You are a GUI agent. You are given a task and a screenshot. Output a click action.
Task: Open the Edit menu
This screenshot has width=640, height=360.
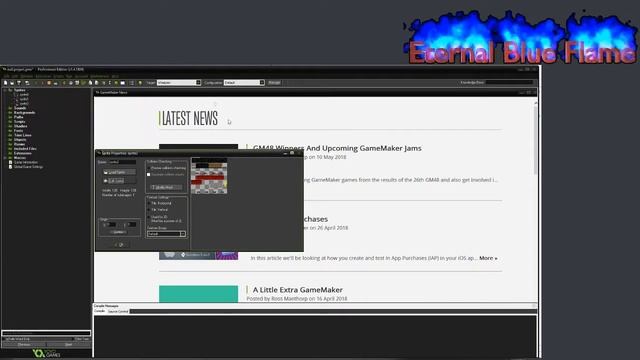(x=15, y=76)
